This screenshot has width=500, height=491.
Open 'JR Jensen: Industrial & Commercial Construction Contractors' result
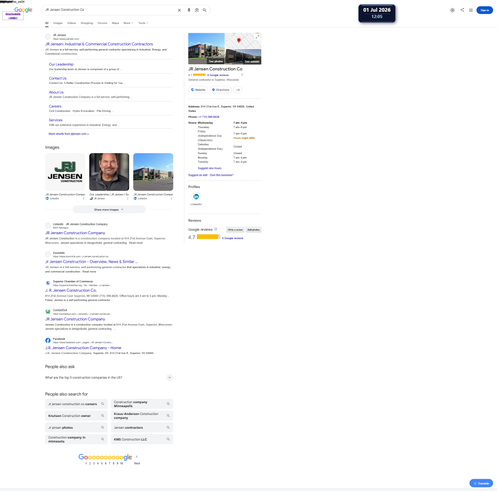99,44
